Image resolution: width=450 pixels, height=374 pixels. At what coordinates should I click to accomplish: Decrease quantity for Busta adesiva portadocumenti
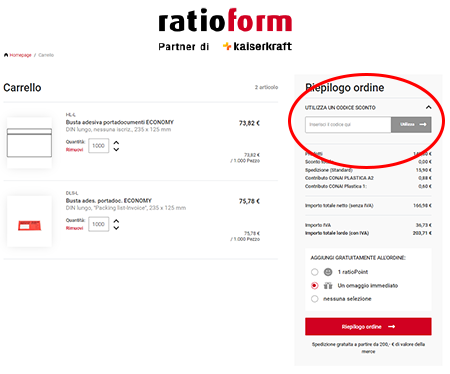[116, 149]
